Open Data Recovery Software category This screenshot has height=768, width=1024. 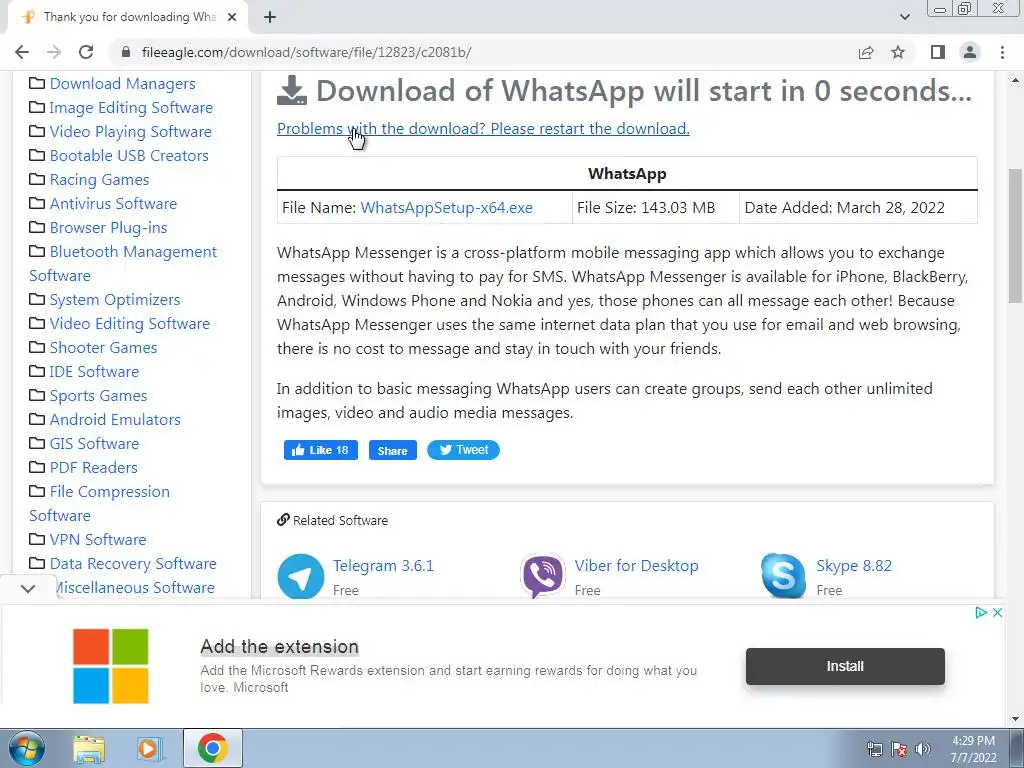click(133, 564)
